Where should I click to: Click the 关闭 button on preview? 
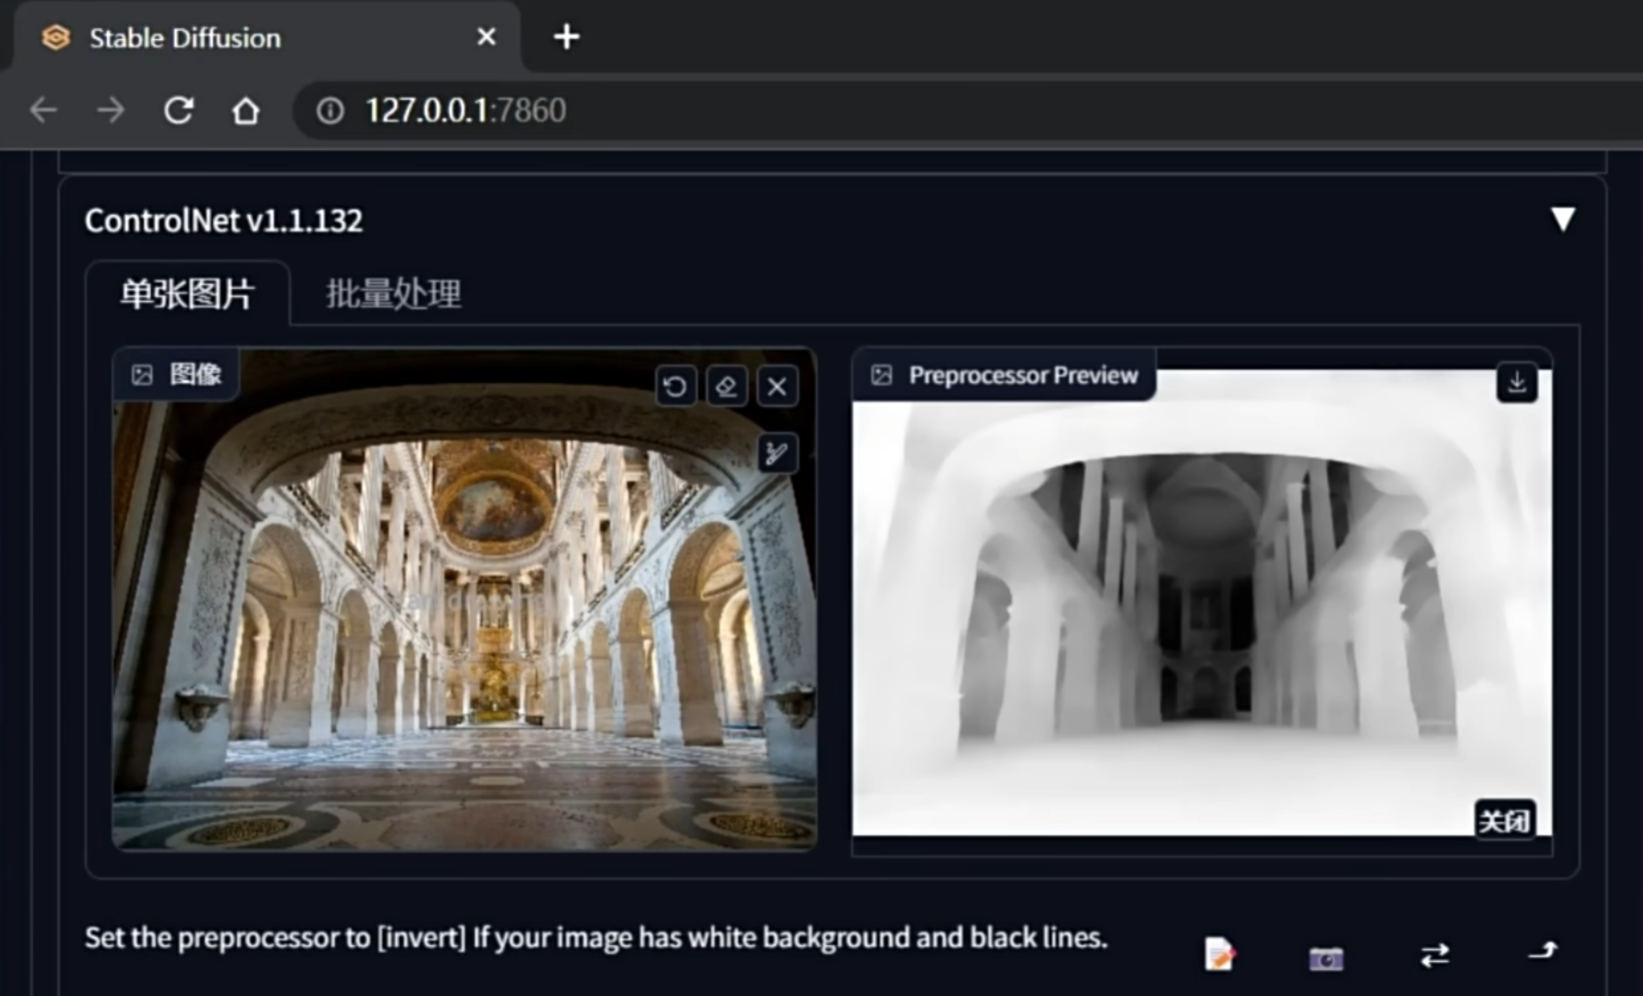pos(1504,821)
